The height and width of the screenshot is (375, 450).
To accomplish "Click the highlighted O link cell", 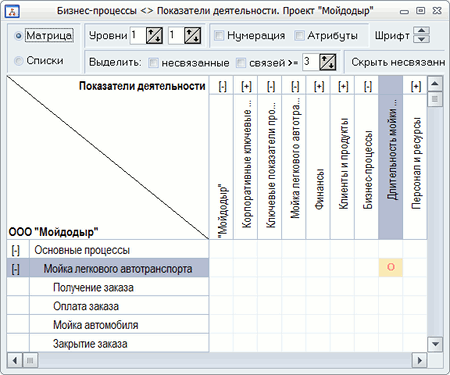I will coord(391,267).
